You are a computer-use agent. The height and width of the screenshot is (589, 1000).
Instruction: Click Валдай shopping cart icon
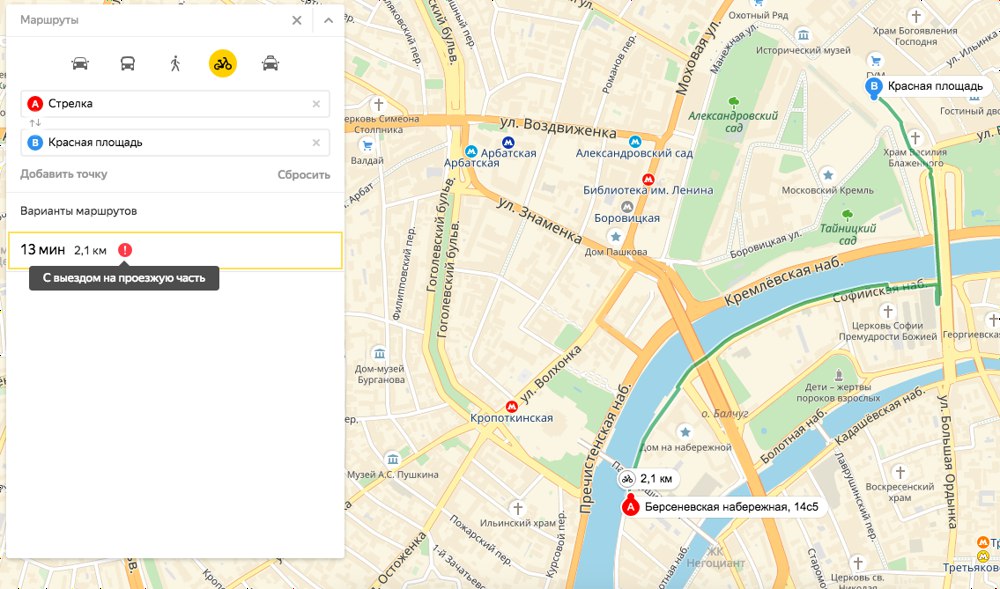click(367, 146)
